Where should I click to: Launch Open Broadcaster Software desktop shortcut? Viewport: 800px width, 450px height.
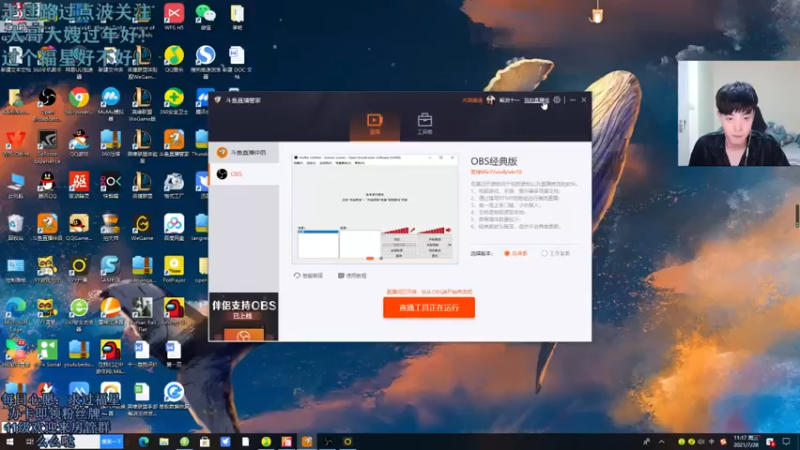click(x=47, y=104)
